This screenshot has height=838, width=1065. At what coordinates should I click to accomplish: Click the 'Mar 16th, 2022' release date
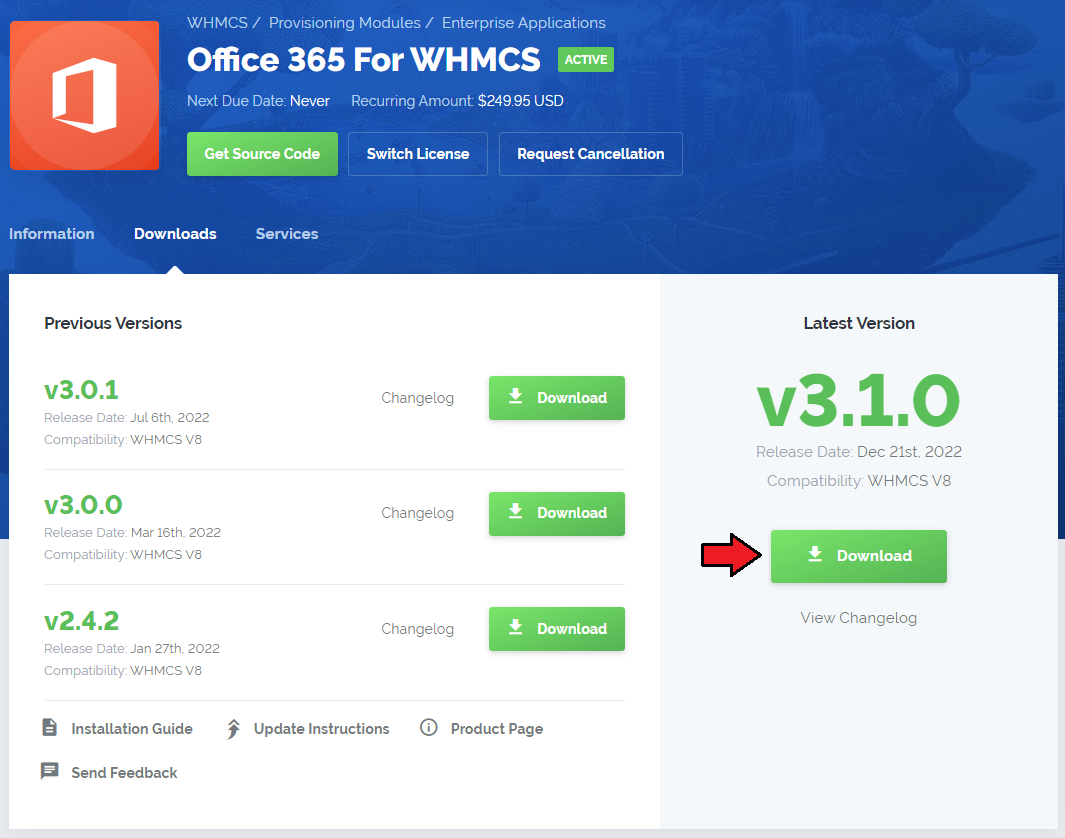(176, 532)
